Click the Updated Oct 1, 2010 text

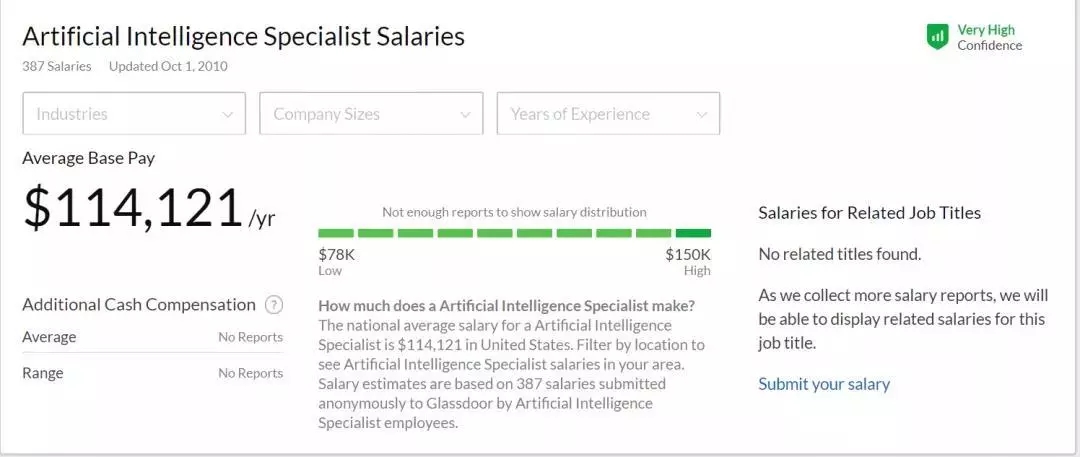[168, 66]
